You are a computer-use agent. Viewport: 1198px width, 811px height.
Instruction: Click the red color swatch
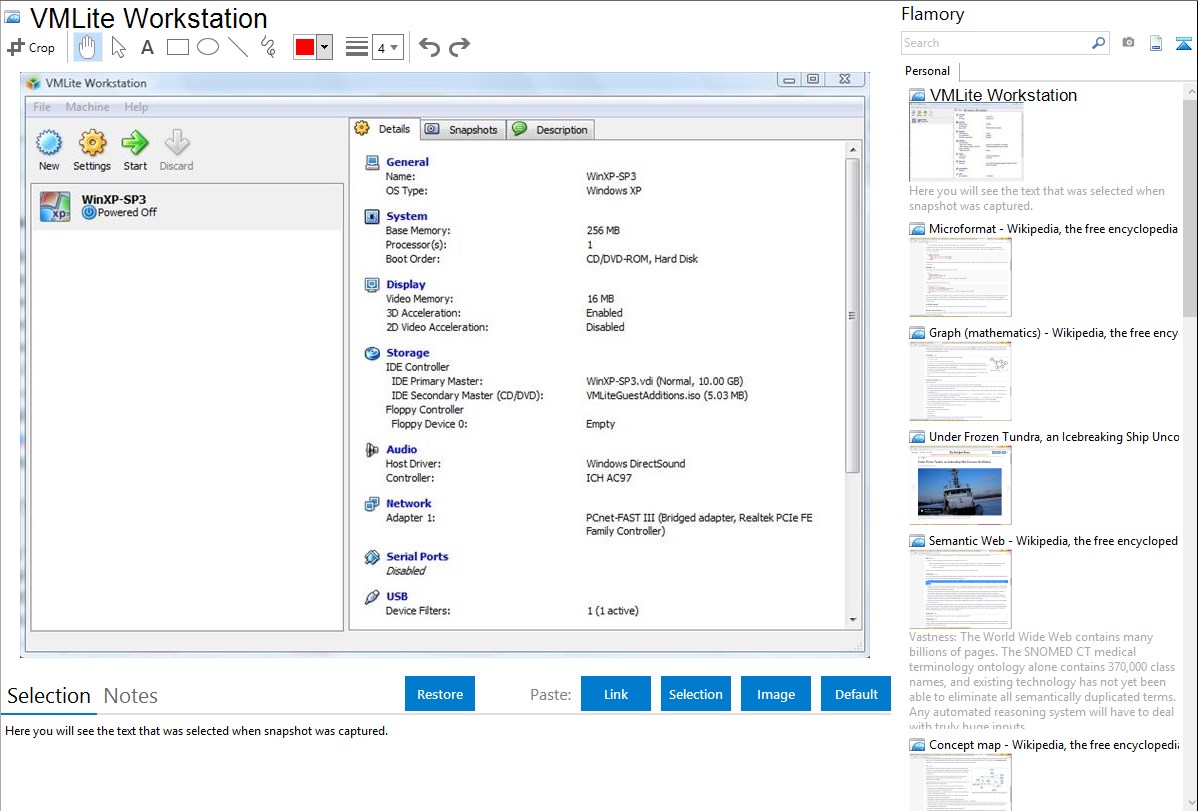pyautogui.click(x=305, y=47)
